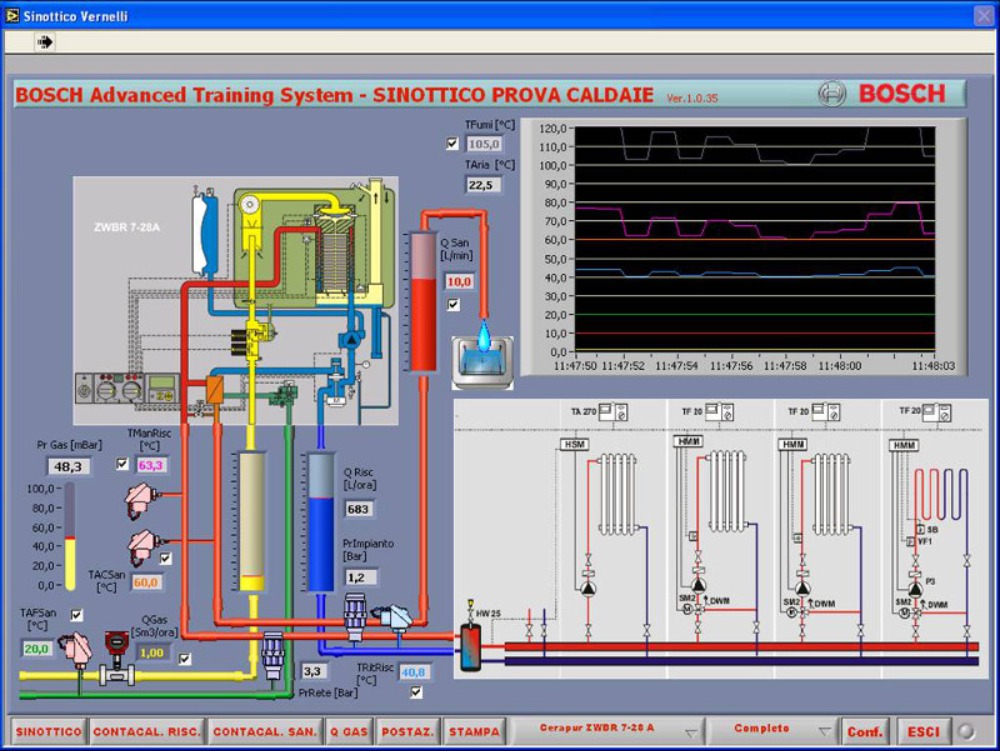
Task: Open the POSTAZ. view
Action: coord(408,731)
